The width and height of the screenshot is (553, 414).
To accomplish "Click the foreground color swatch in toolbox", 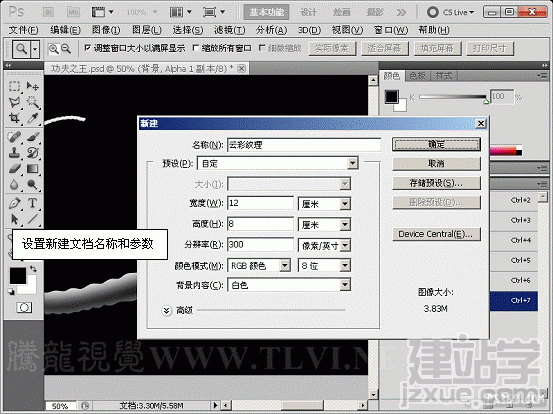I will (18, 275).
